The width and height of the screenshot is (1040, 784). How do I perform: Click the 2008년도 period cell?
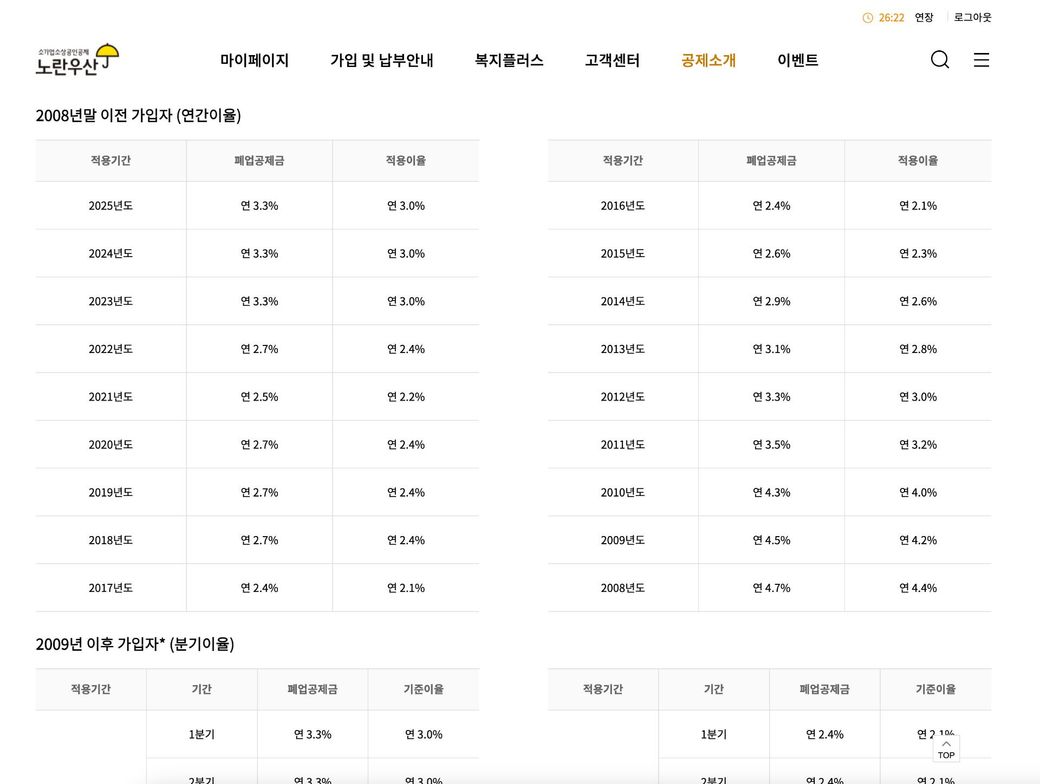point(622,588)
